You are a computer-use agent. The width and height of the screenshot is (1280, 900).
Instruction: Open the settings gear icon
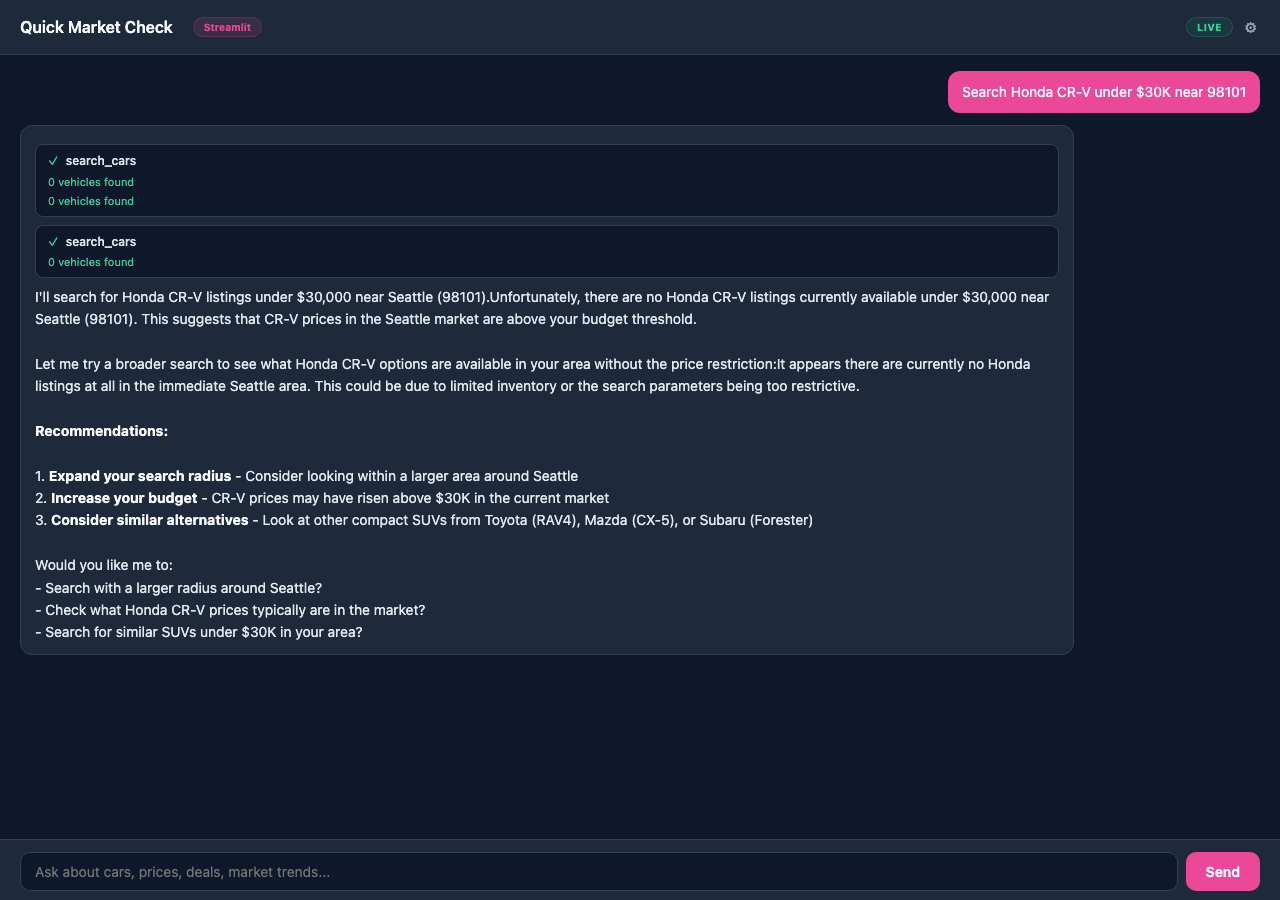click(x=1250, y=27)
